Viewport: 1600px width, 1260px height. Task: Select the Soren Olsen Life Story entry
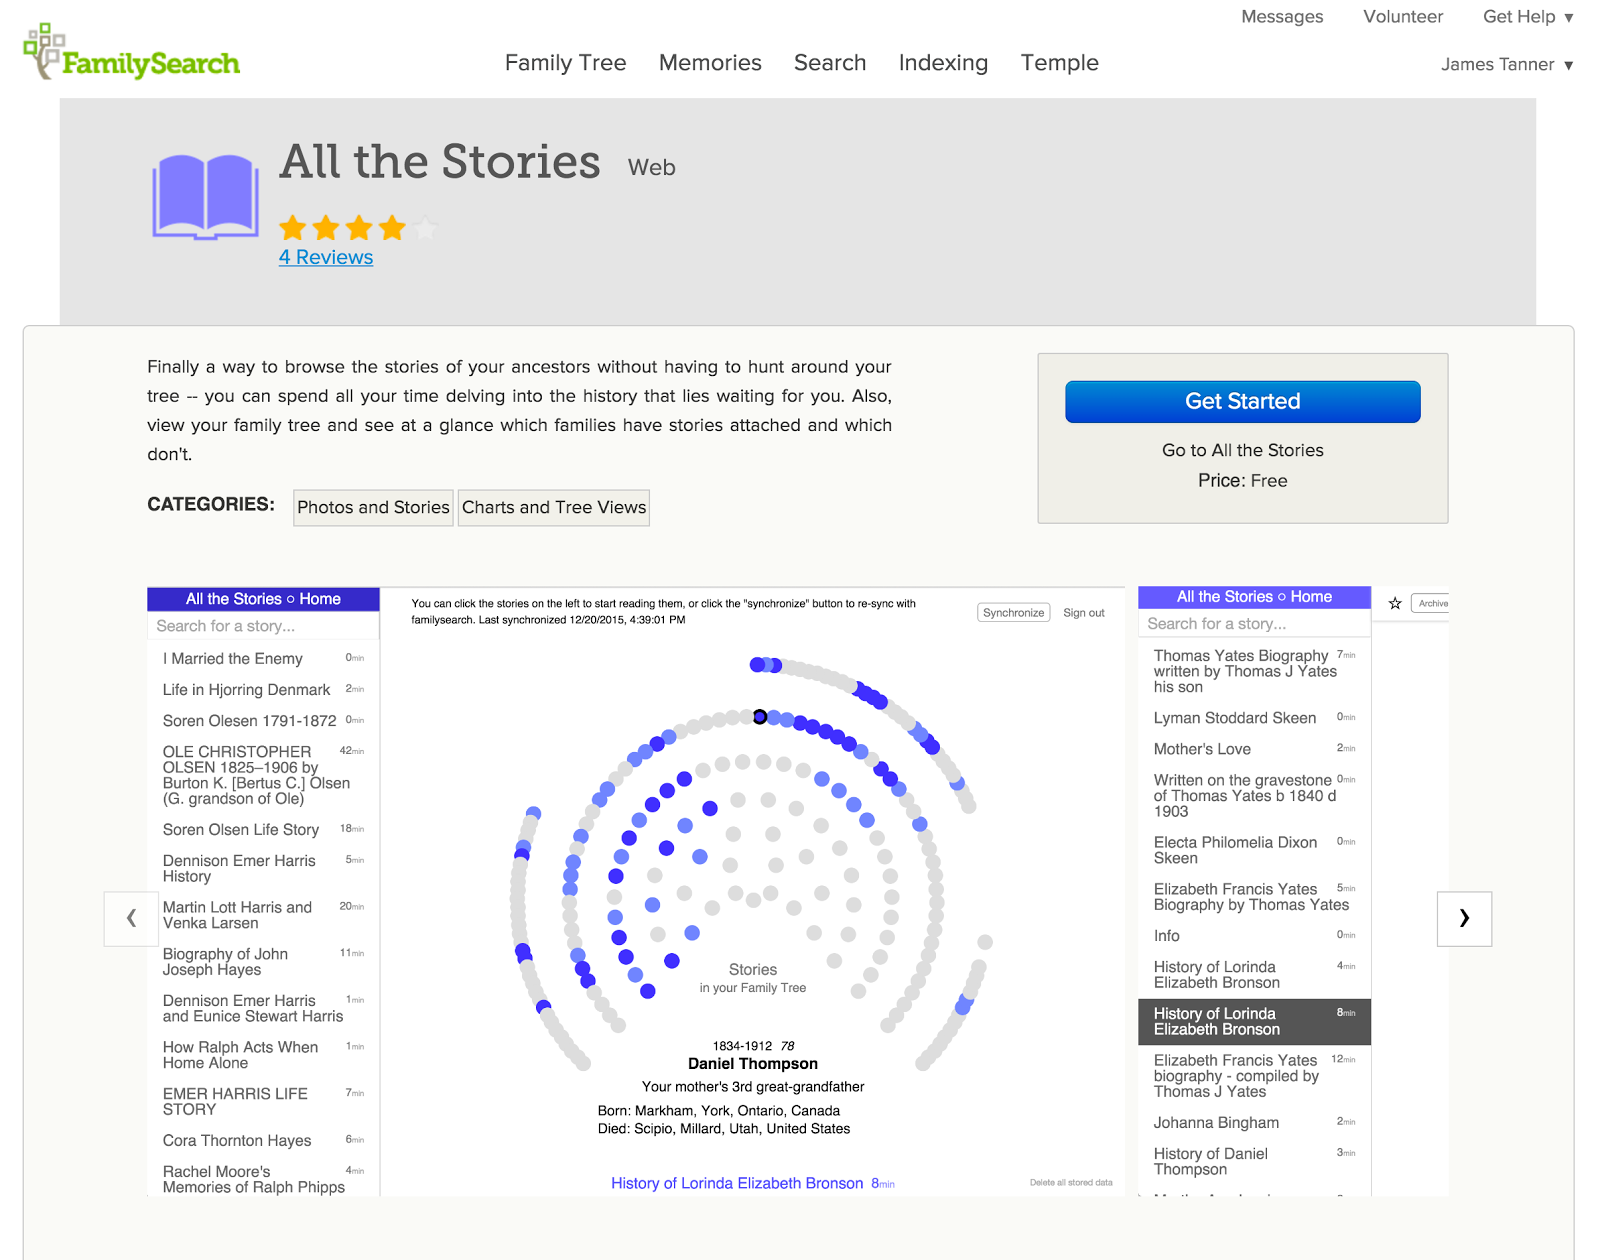(x=241, y=830)
